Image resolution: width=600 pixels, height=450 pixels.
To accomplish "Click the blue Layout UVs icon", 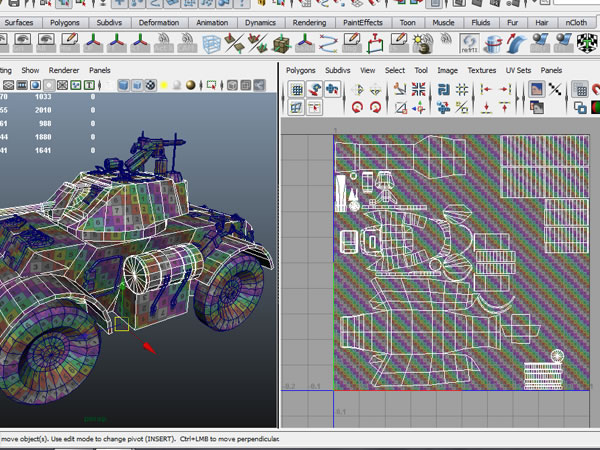I will pos(443,90).
